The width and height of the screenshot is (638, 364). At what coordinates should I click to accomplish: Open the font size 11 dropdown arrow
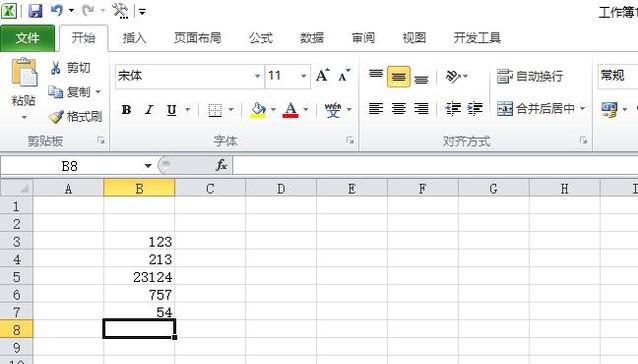(x=303, y=76)
